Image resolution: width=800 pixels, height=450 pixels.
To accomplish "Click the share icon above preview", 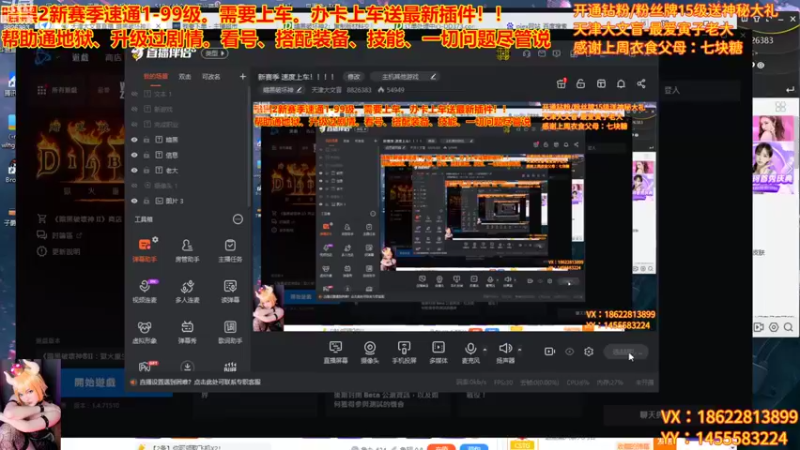I will coord(641,84).
